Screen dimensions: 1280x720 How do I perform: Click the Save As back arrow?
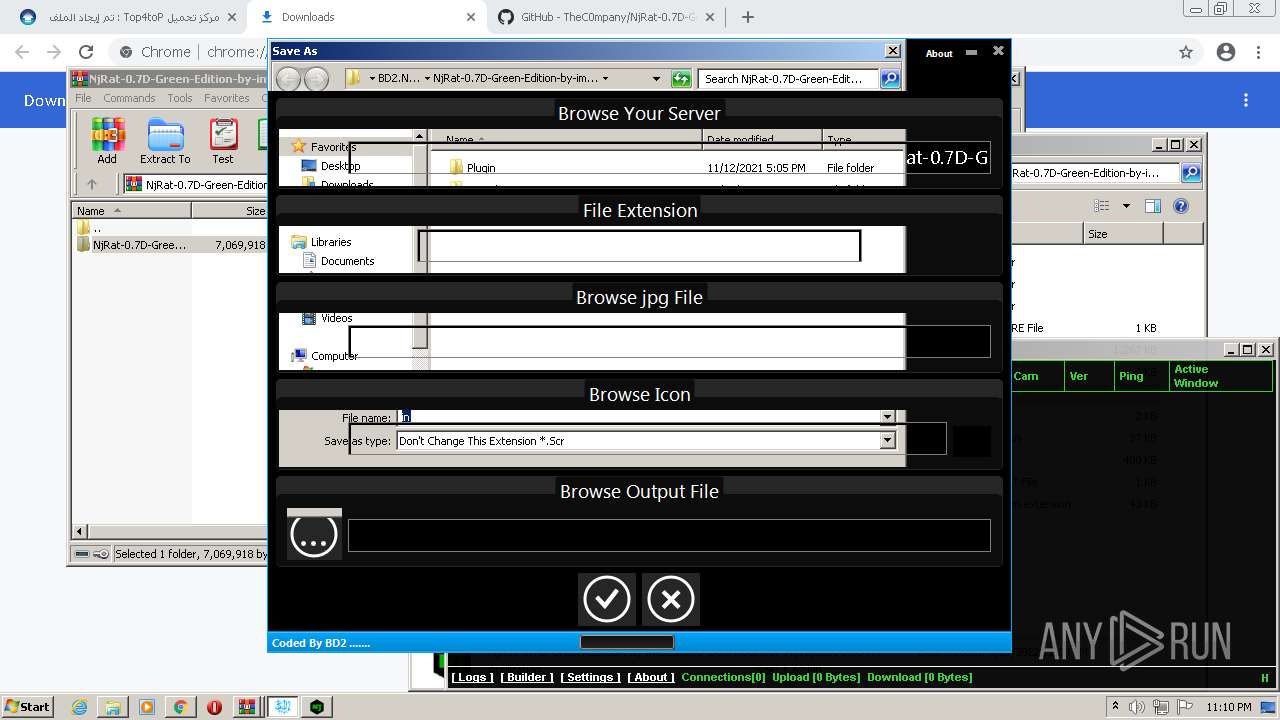[x=288, y=79]
